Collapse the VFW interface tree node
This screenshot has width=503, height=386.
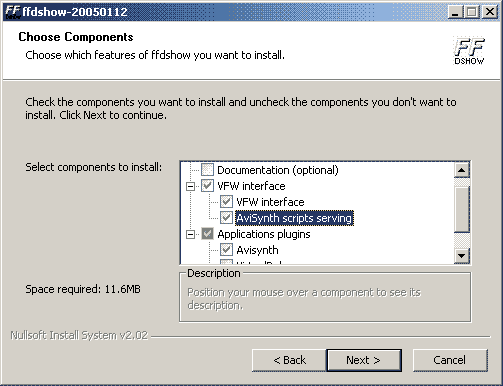[190, 186]
